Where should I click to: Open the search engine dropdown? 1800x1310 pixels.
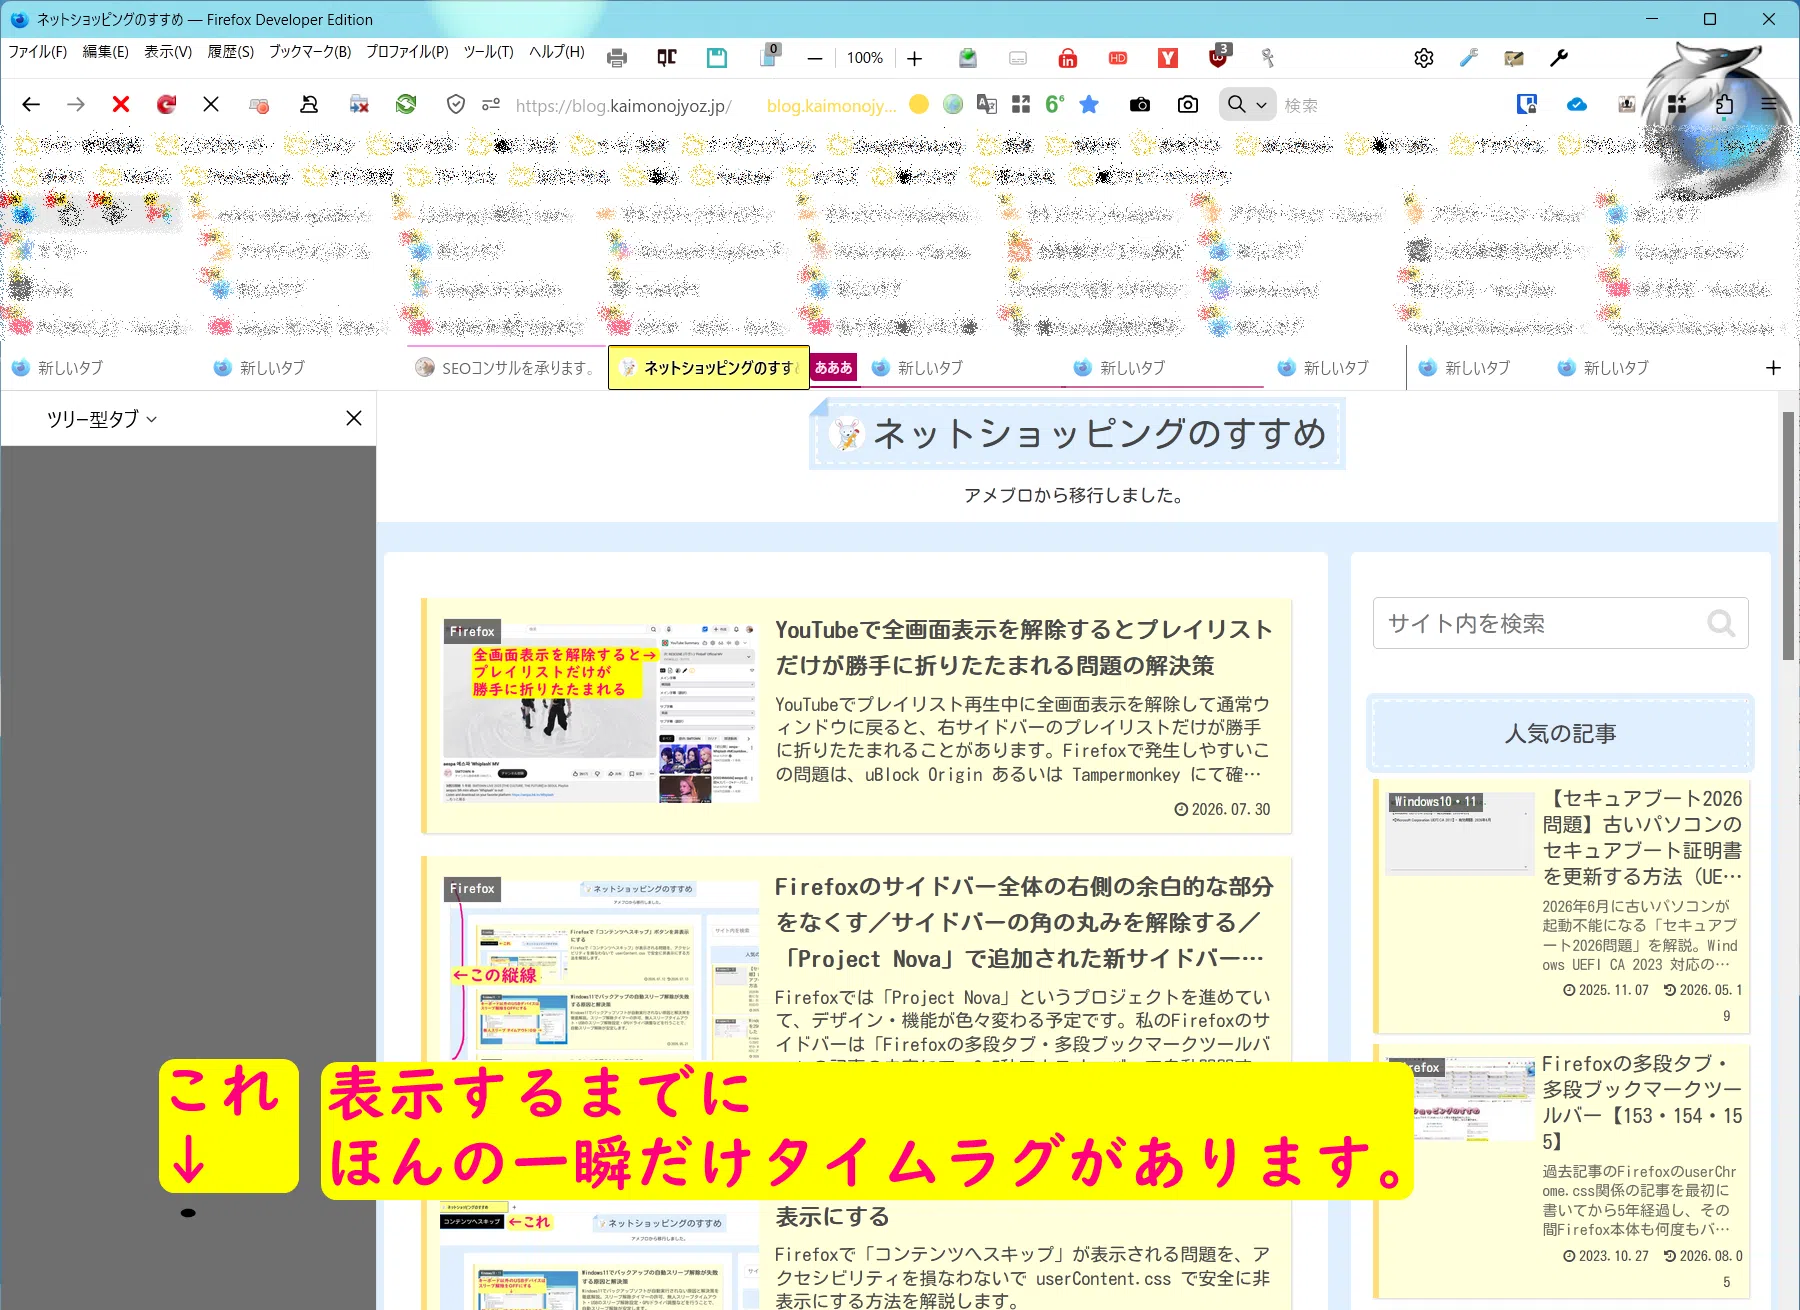[1247, 104]
